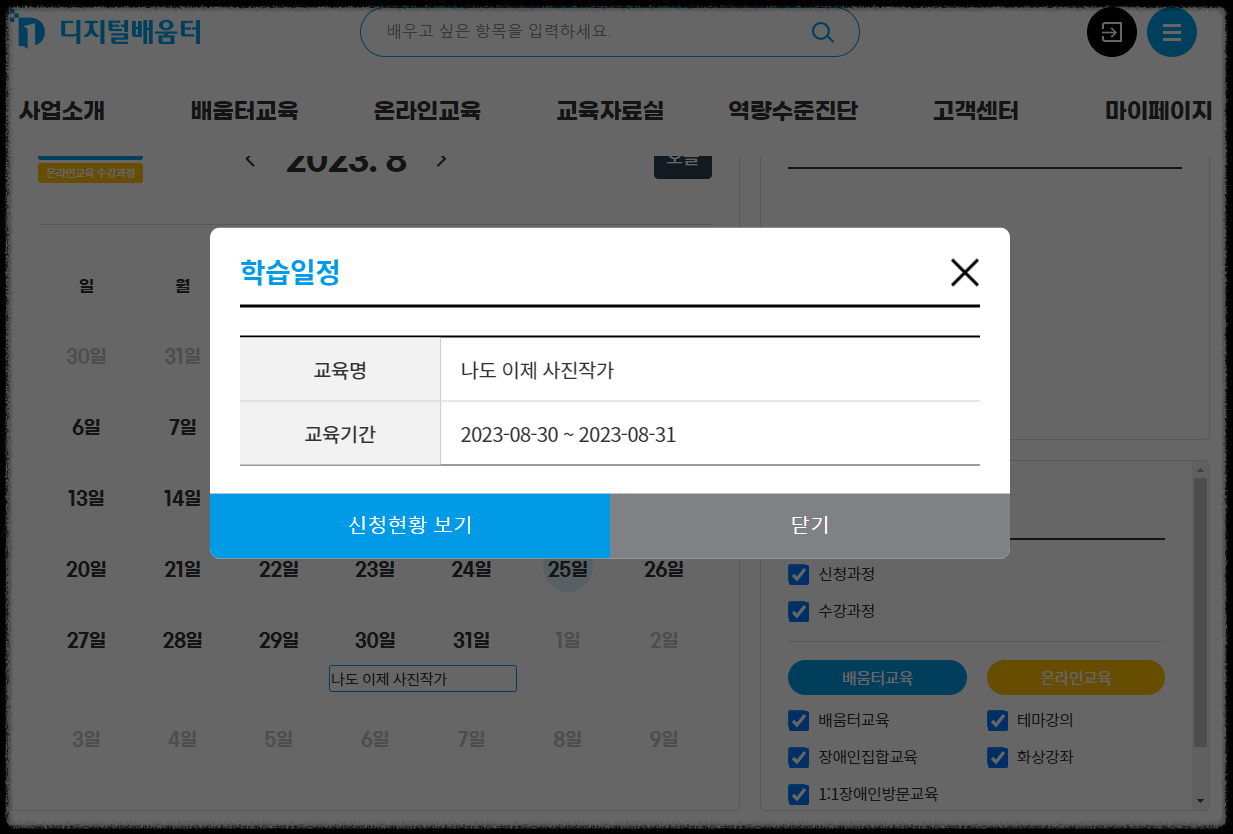Select calendar date 27일
Image resolution: width=1233 pixels, height=834 pixels.
pos(87,640)
